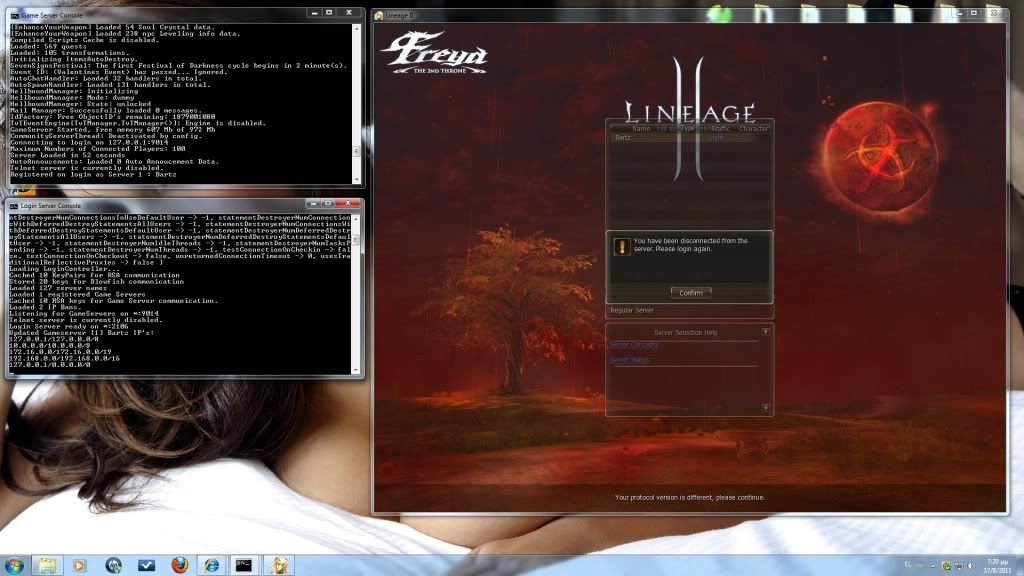Switch to the command prompt taskbar icon
This screenshot has width=1024, height=576.
point(244,565)
